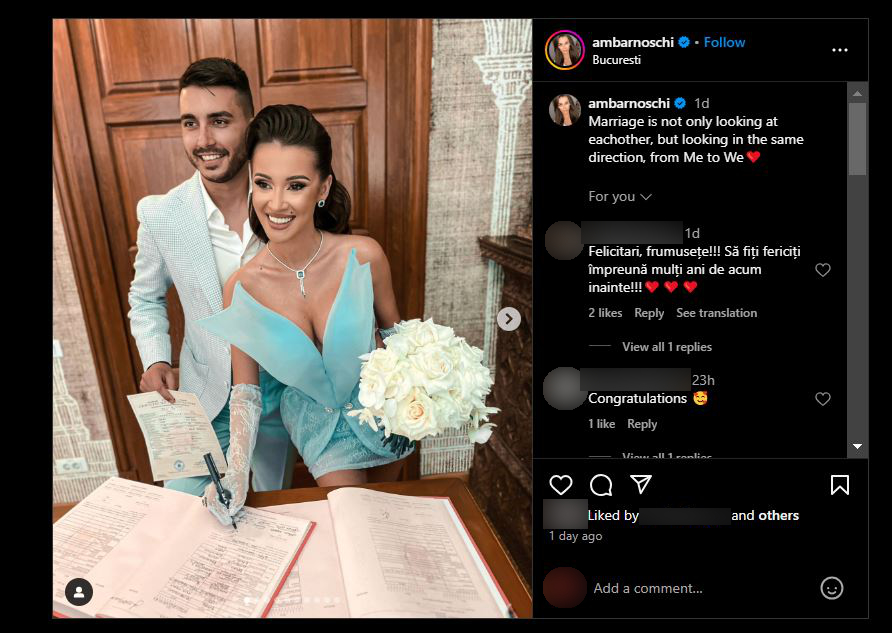Expand the For you comment sorting dropdown
Image resolution: width=892 pixels, height=633 pixels.
[x=620, y=196]
